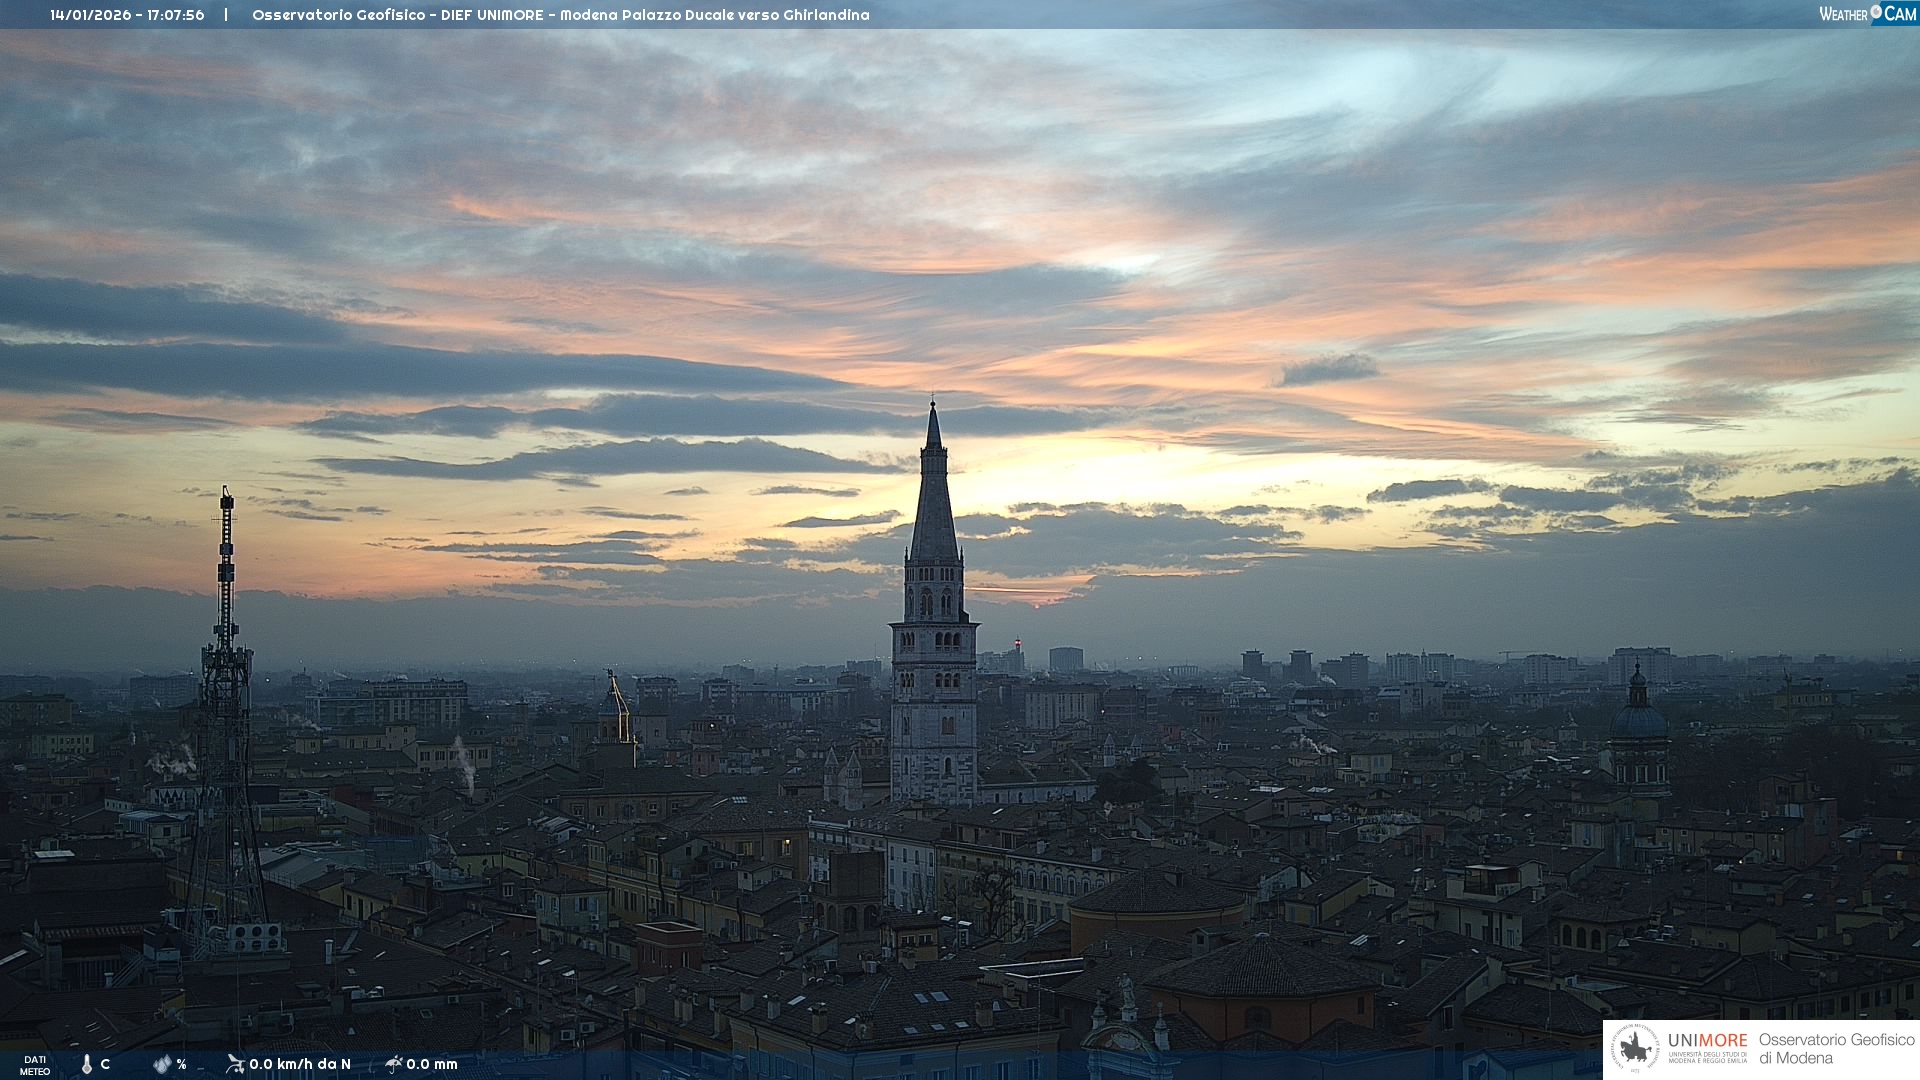
Task: Open the UNIMORE university name link
Action: click(x=1707, y=1041)
